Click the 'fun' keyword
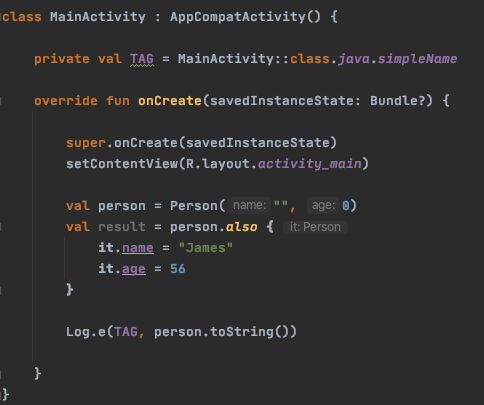 point(118,101)
